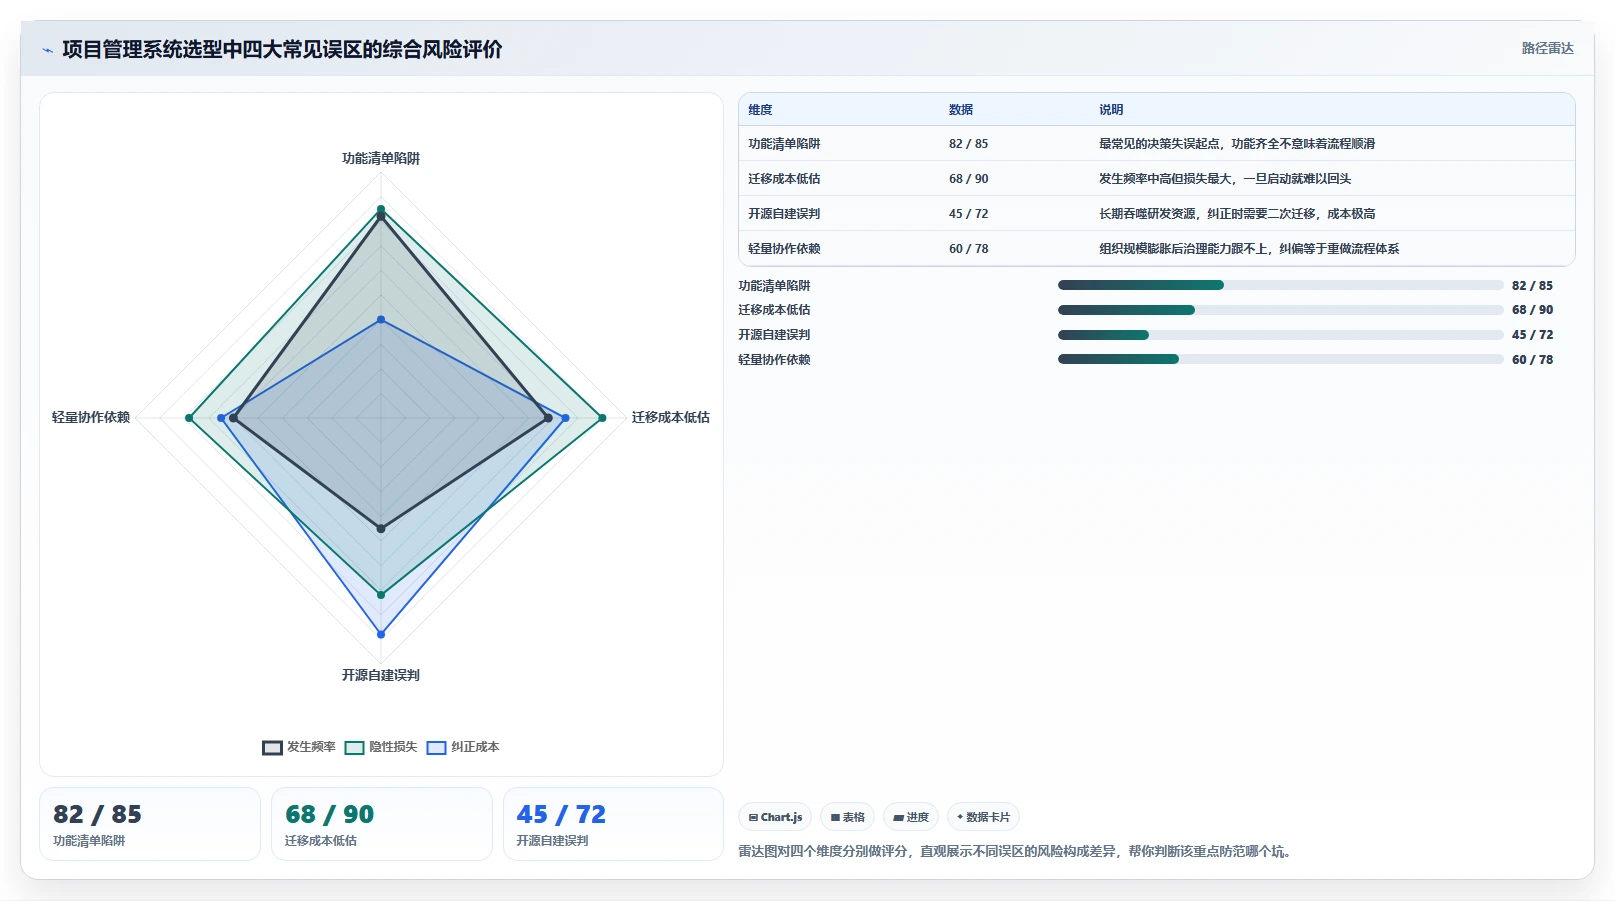The width and height of the screenshot is (1615, 901).
Task: Click description 最常见的决策失误起点
Action: click(1237, 144)
